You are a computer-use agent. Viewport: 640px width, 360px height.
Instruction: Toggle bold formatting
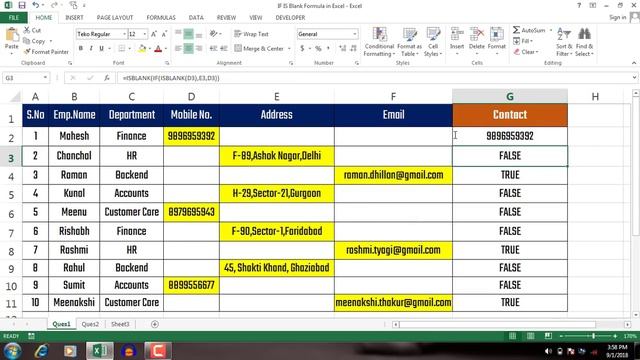[x=81, y=49]
